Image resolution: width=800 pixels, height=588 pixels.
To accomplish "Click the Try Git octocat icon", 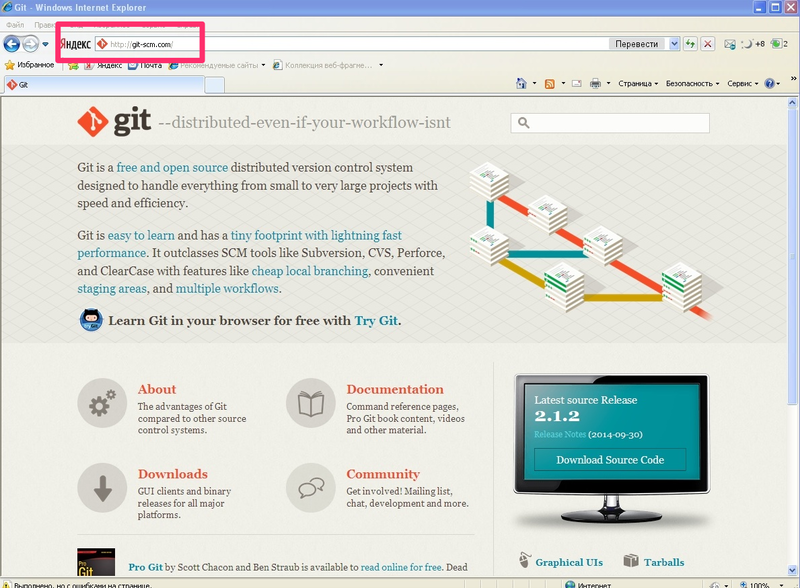I will (91, 320).
